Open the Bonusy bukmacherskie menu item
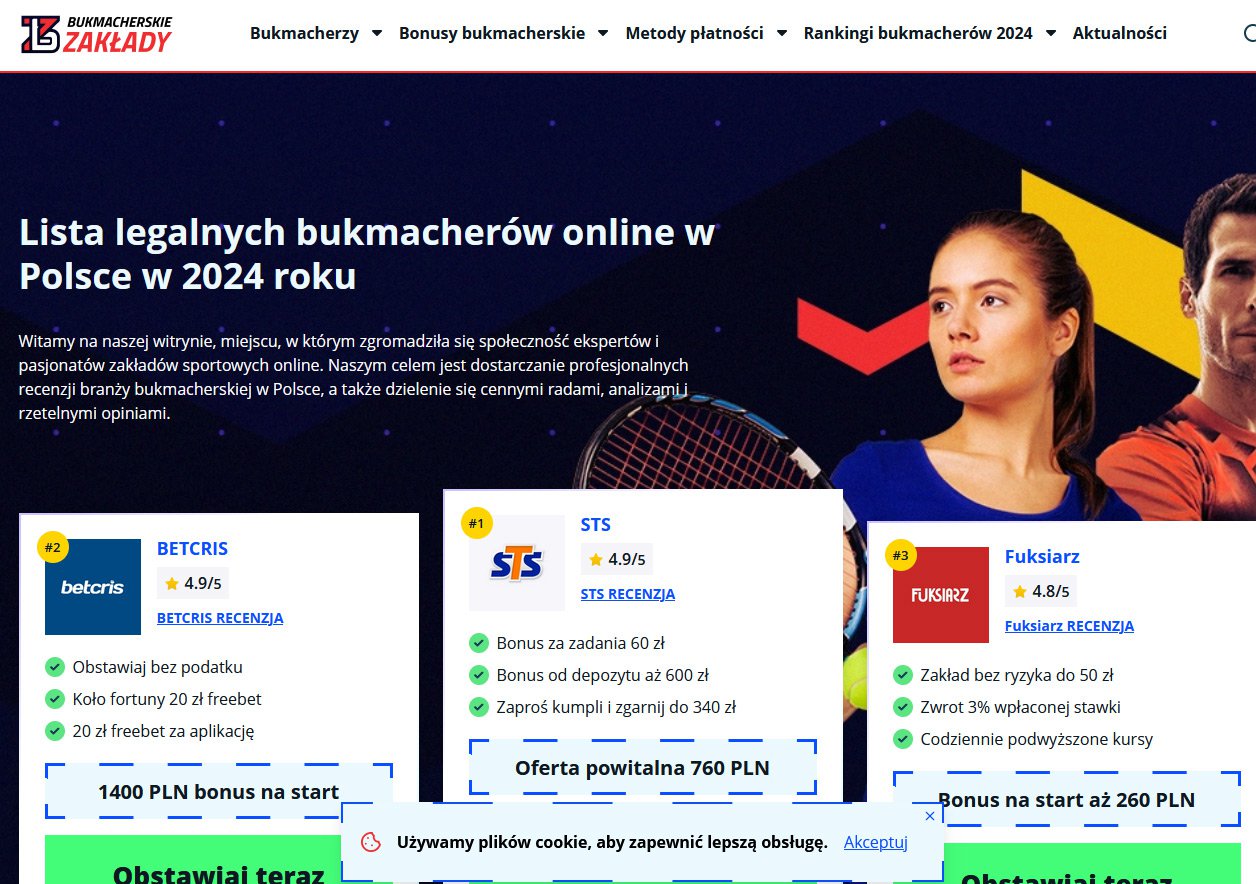 [492, 33]
